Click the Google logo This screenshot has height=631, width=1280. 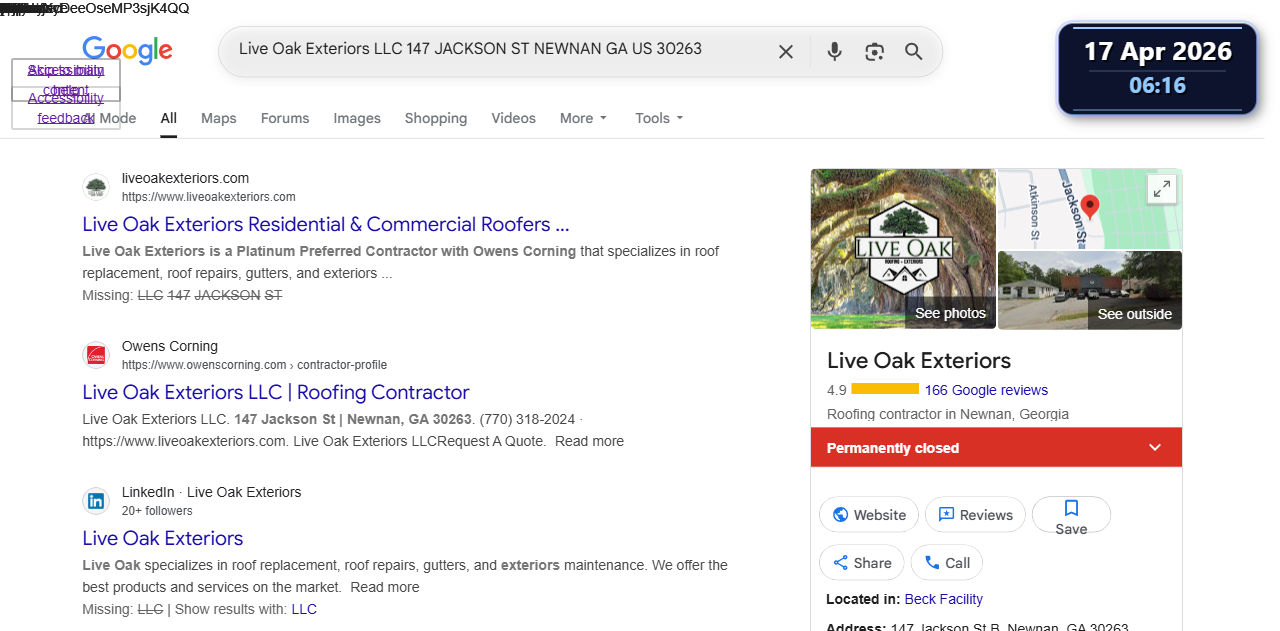(127, 50)
